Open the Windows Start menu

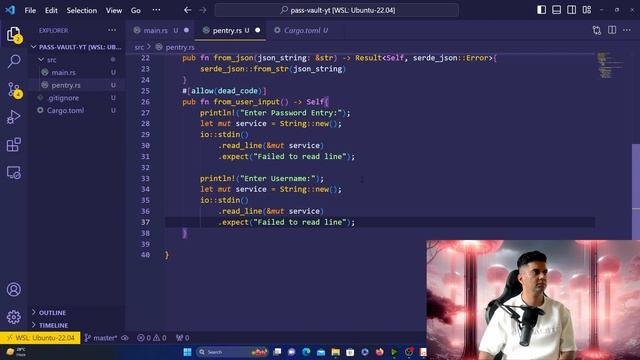click(187, 352)
